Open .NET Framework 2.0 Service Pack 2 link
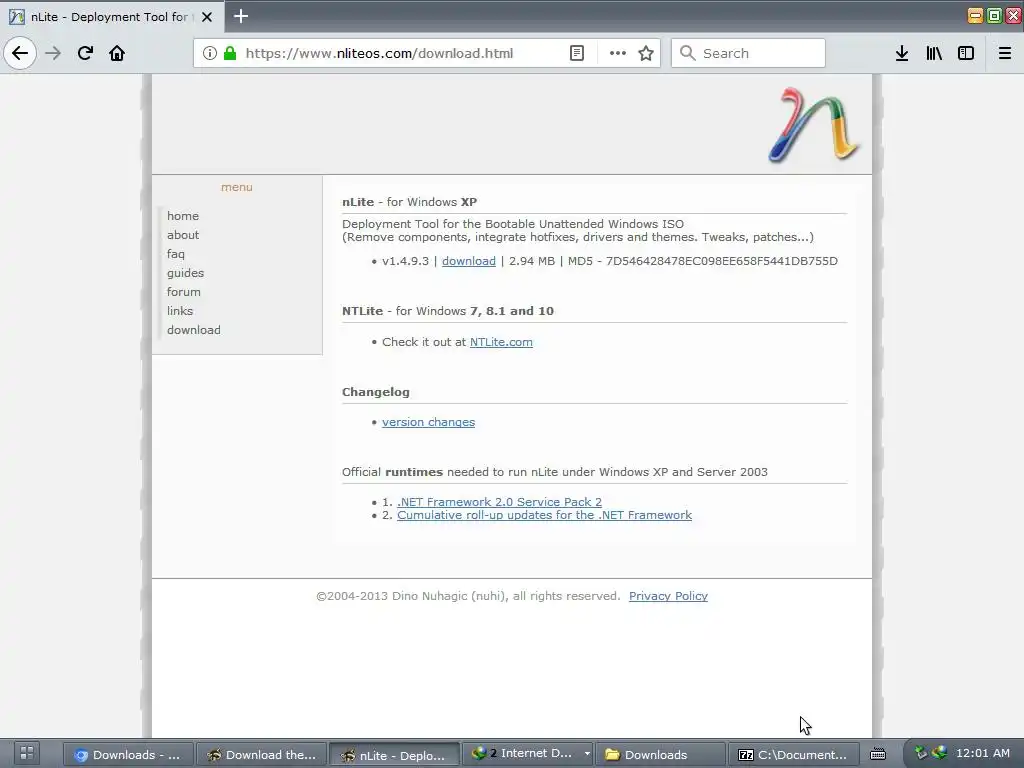Viewport: 1024px width, 768px height. pos(500,502)
